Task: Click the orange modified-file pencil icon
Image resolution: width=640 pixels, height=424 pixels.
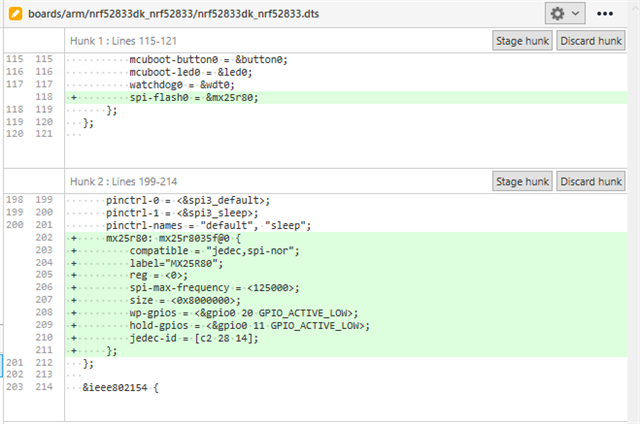Action: click(x=16, y=13)
